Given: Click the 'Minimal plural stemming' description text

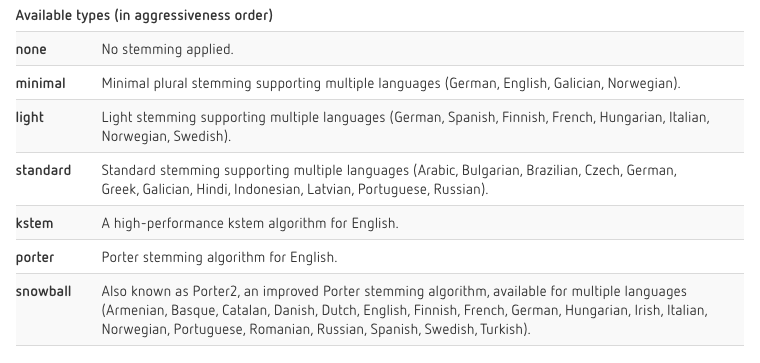Looking at the screenshot, I should (391, 83).
